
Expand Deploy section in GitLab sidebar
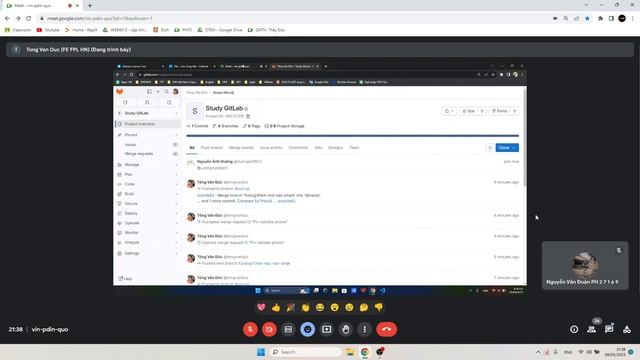pos(148,213)
